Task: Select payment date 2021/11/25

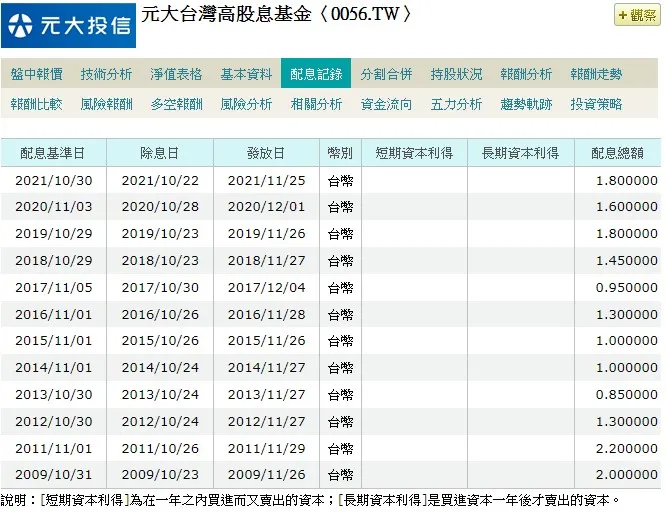Action: point(266,181)
